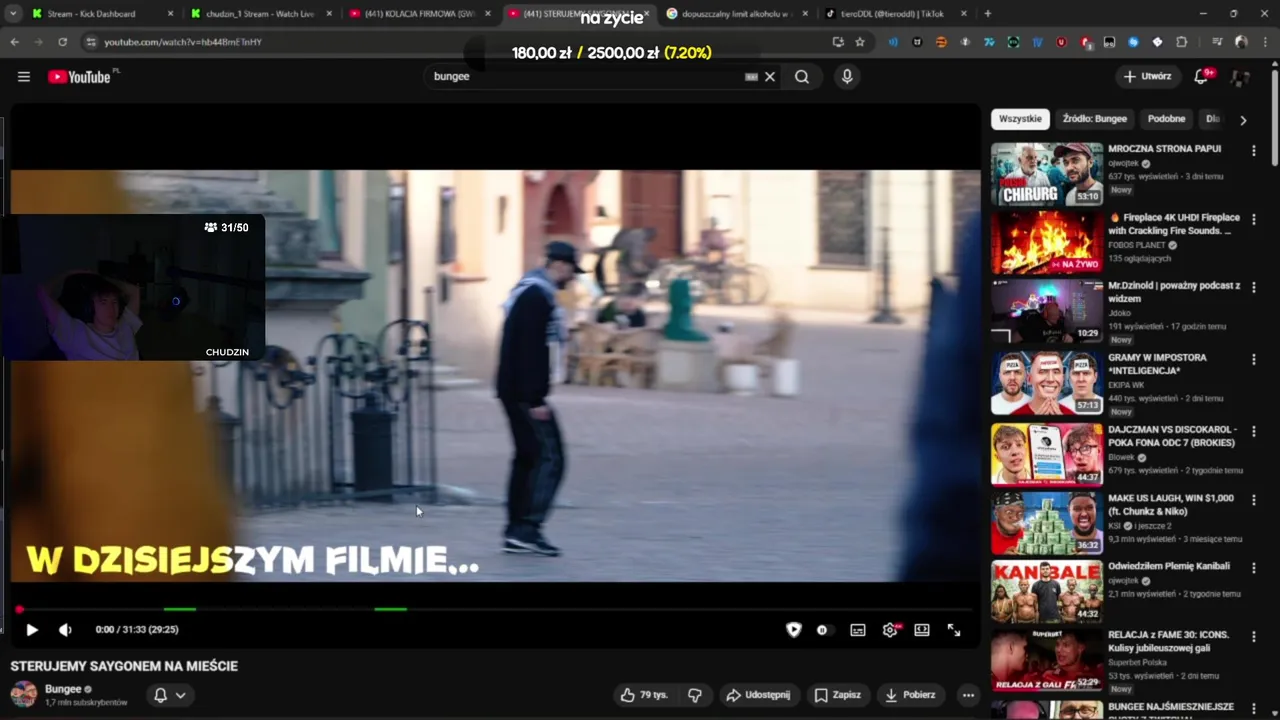Open the YouTube hamburger guide menu
The image size is (1280, 720).
click(24, 77)
